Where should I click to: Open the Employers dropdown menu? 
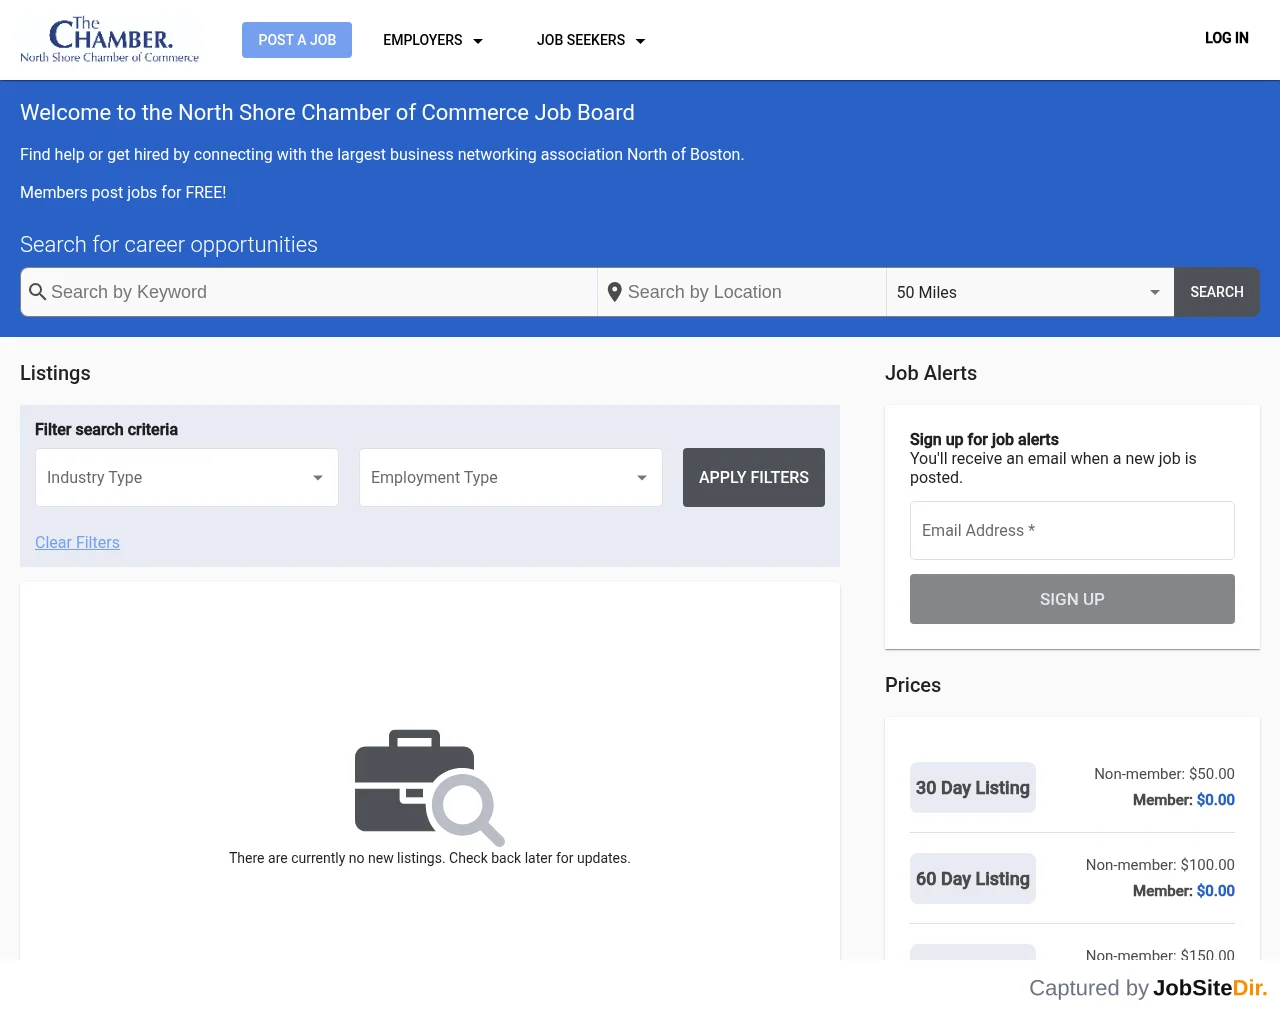click(433, 40)
